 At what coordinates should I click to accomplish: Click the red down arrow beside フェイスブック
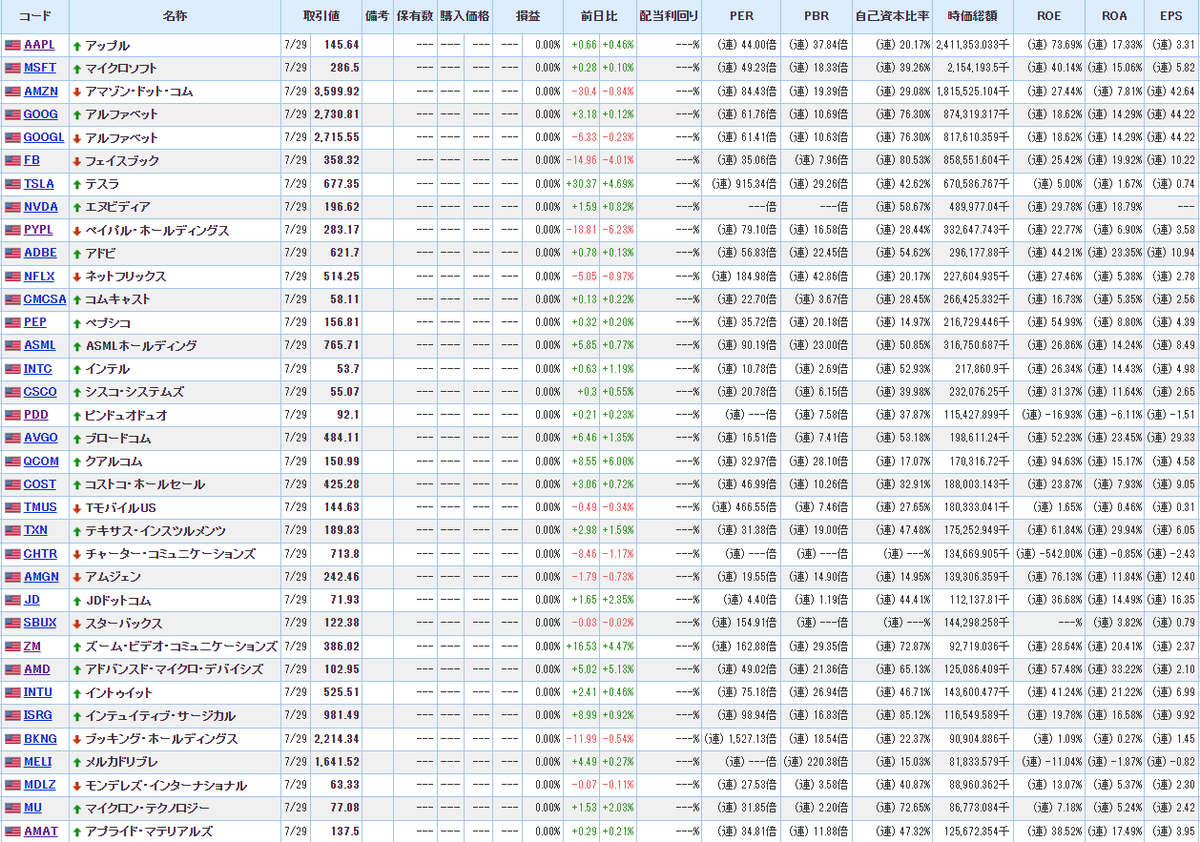coord(77,161)
